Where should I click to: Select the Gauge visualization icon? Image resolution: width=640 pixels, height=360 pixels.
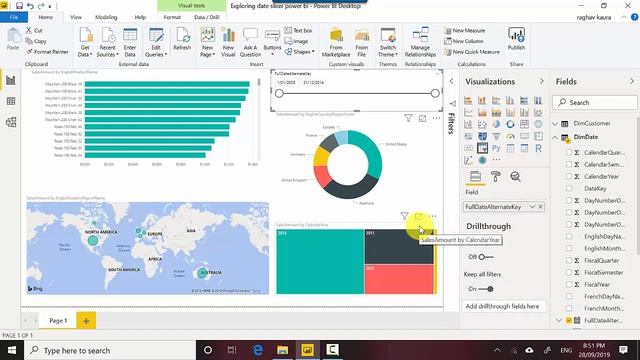(510, 136)
